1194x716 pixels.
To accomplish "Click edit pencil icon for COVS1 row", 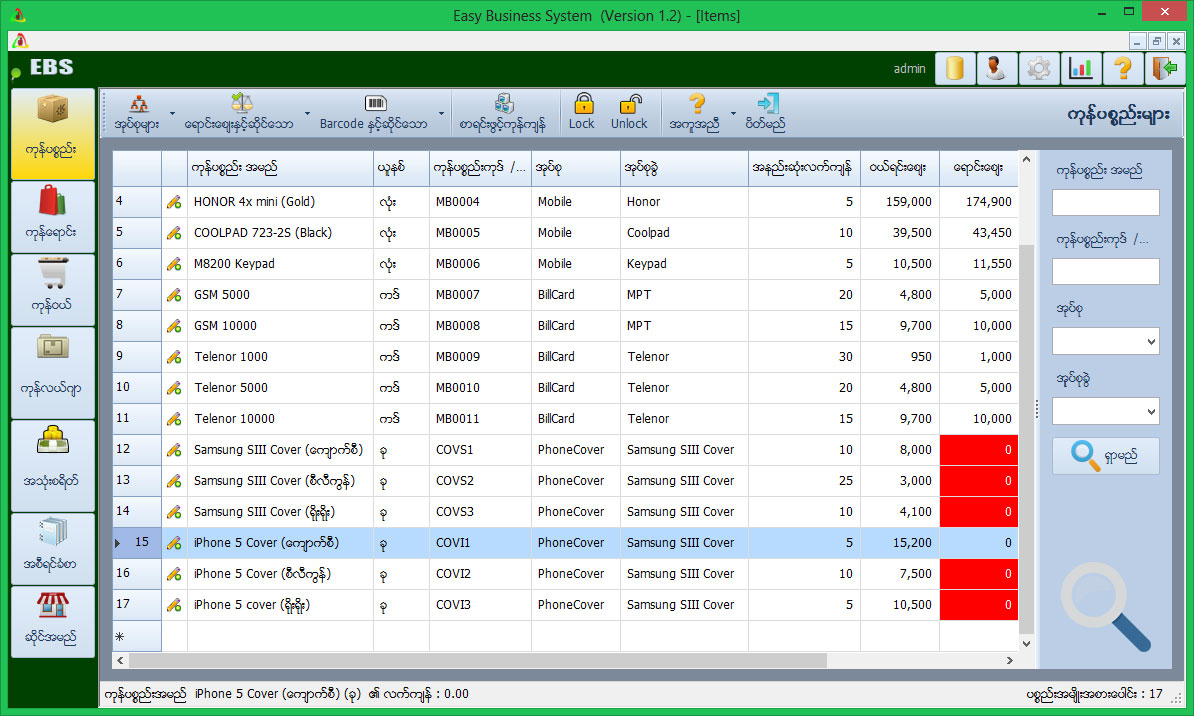I will coord(174,450).
